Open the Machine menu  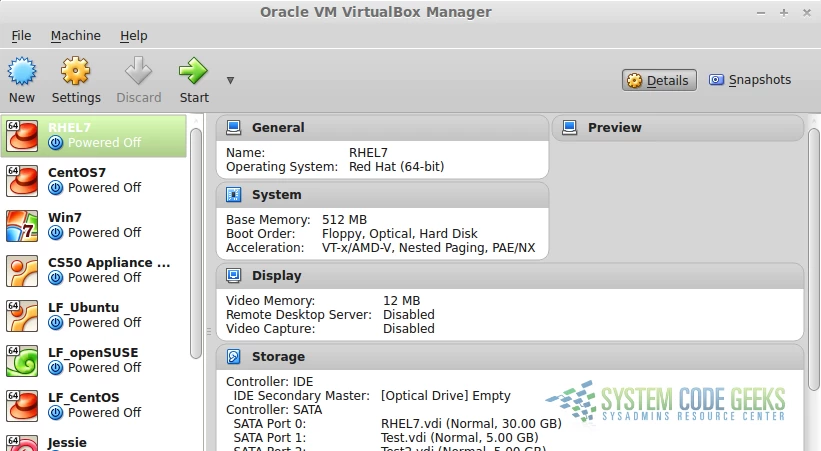[x=75, y=35]
